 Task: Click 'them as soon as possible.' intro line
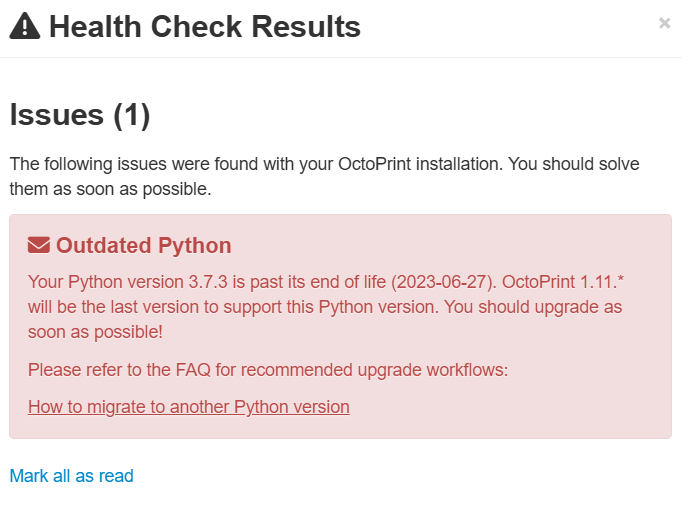click(110, 189)
